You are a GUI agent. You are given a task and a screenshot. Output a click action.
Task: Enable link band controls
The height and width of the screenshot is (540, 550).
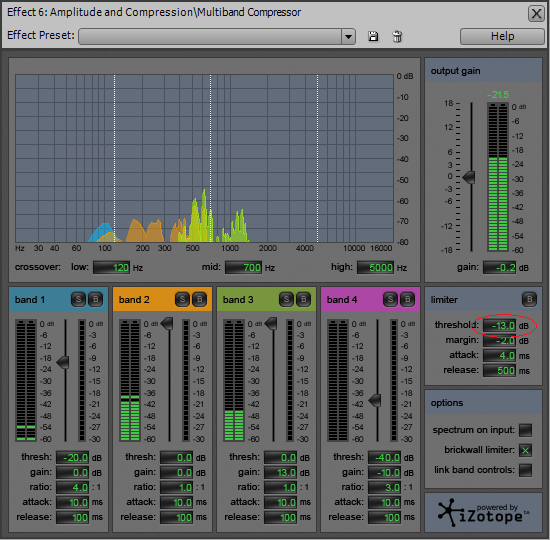pyautogui.click(x=525, y=470)
